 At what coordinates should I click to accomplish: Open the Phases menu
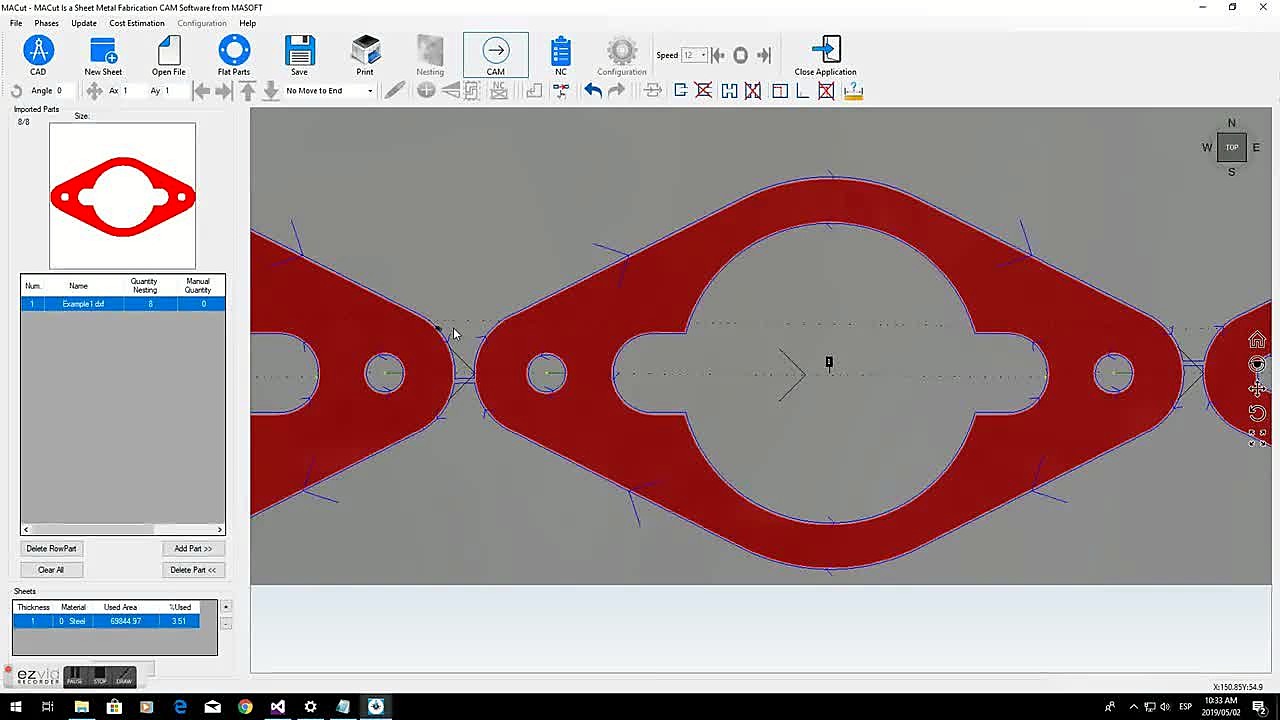[46, 23]
